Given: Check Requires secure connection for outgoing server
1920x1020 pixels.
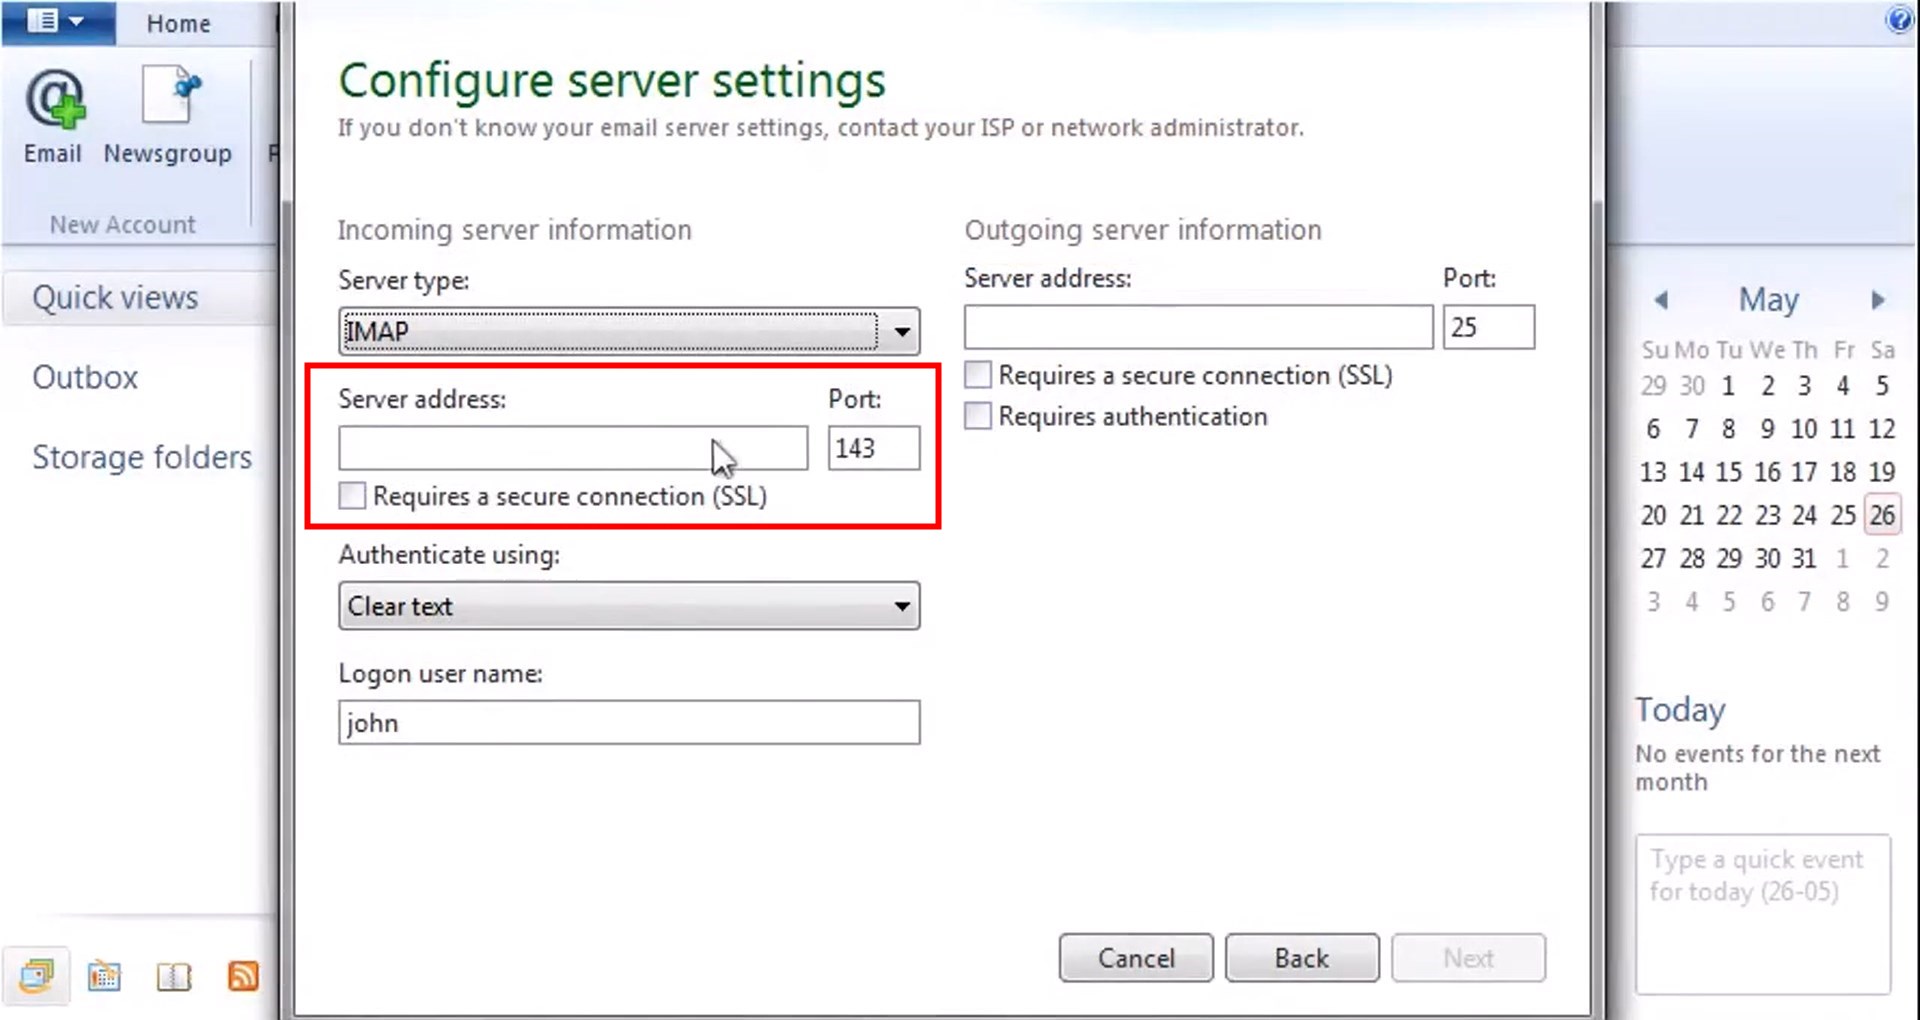Looking at the screenshot, I should point(977,374).
